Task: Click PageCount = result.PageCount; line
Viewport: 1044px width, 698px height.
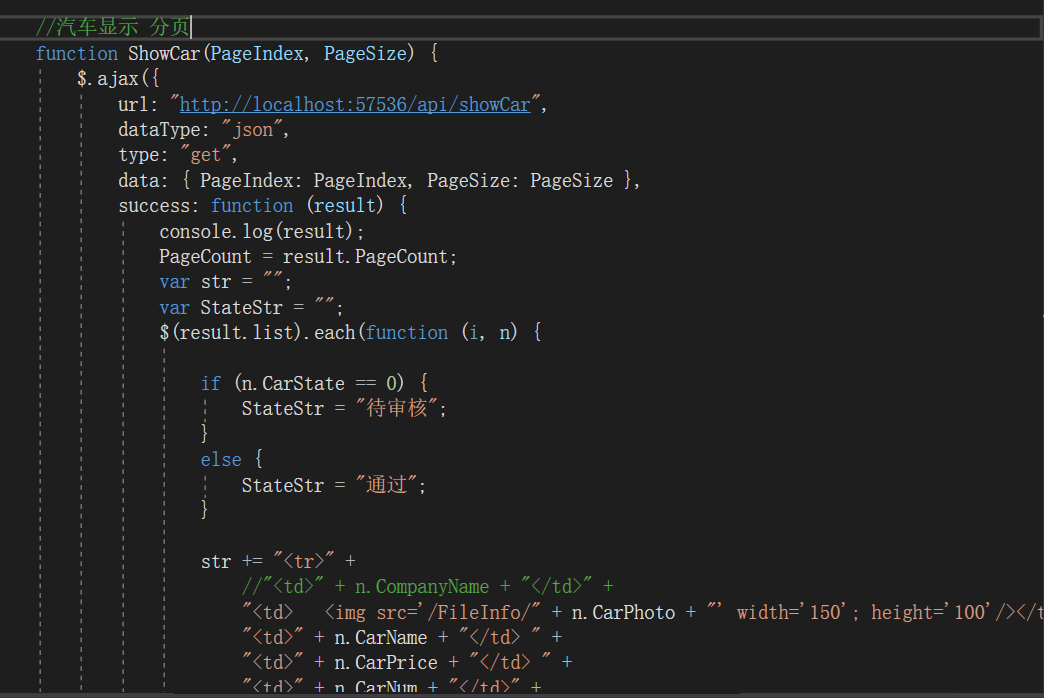Action: click(x=308, y=256)
